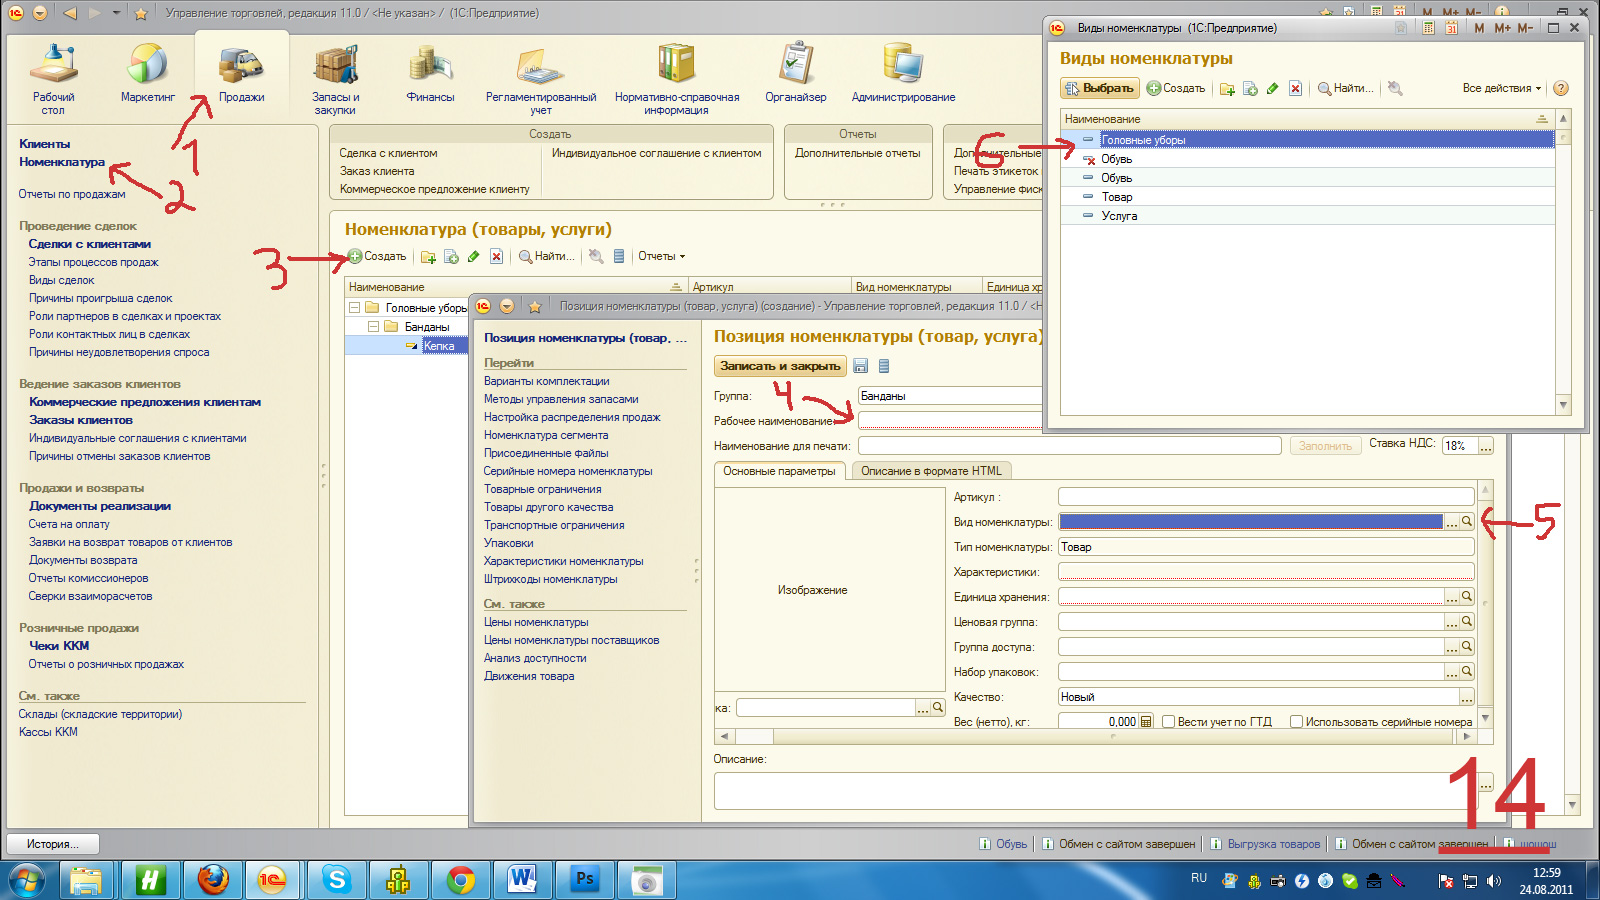Open selection for Вид номенклатуры field
This screenshot has height=900, width=1600.
coord(1452,522)
